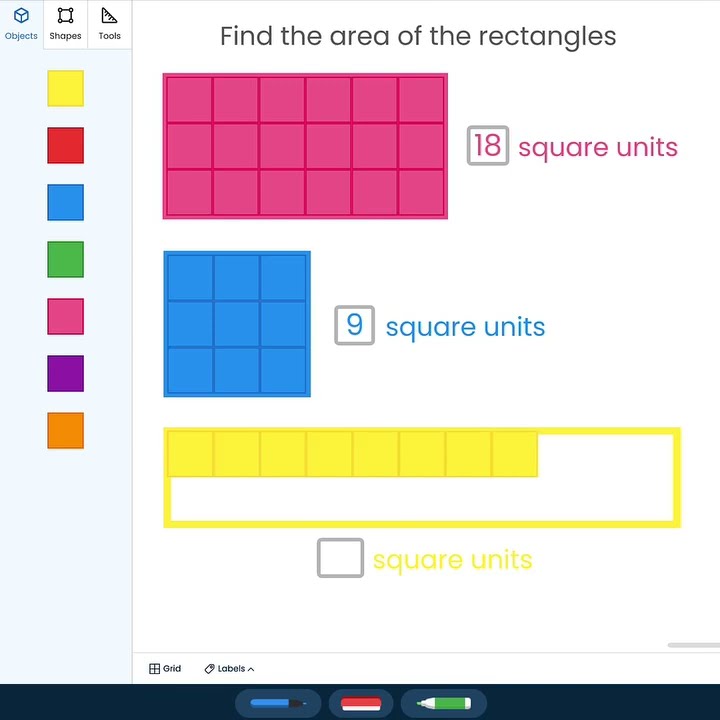
Task: Click the yellow 'square units' label
Action: (452, 560)
